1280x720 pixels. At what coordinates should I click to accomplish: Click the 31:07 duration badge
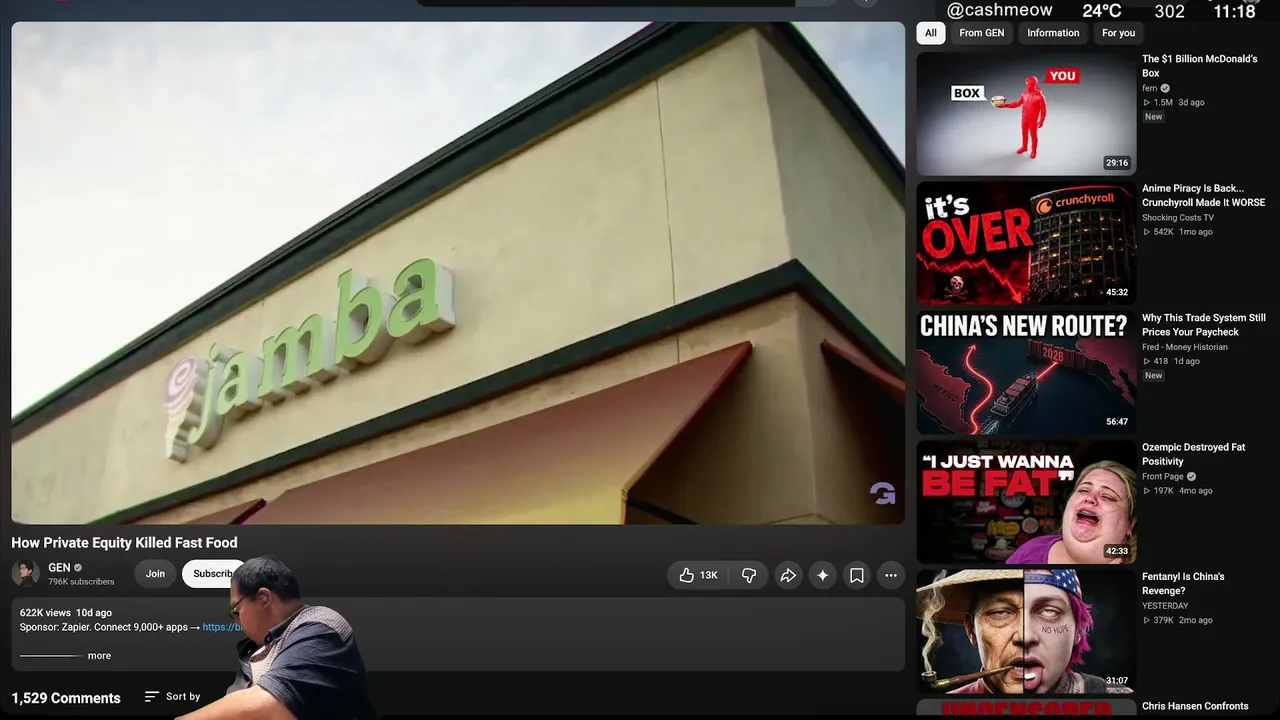(x=1117, y=681)
